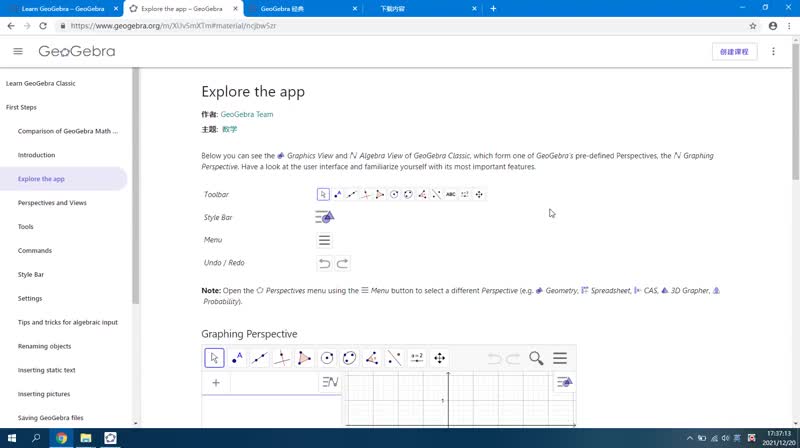The height and width of the screenshot is (448, 800).
Task: Open the applet search magnifier
Action: (536, 358)
